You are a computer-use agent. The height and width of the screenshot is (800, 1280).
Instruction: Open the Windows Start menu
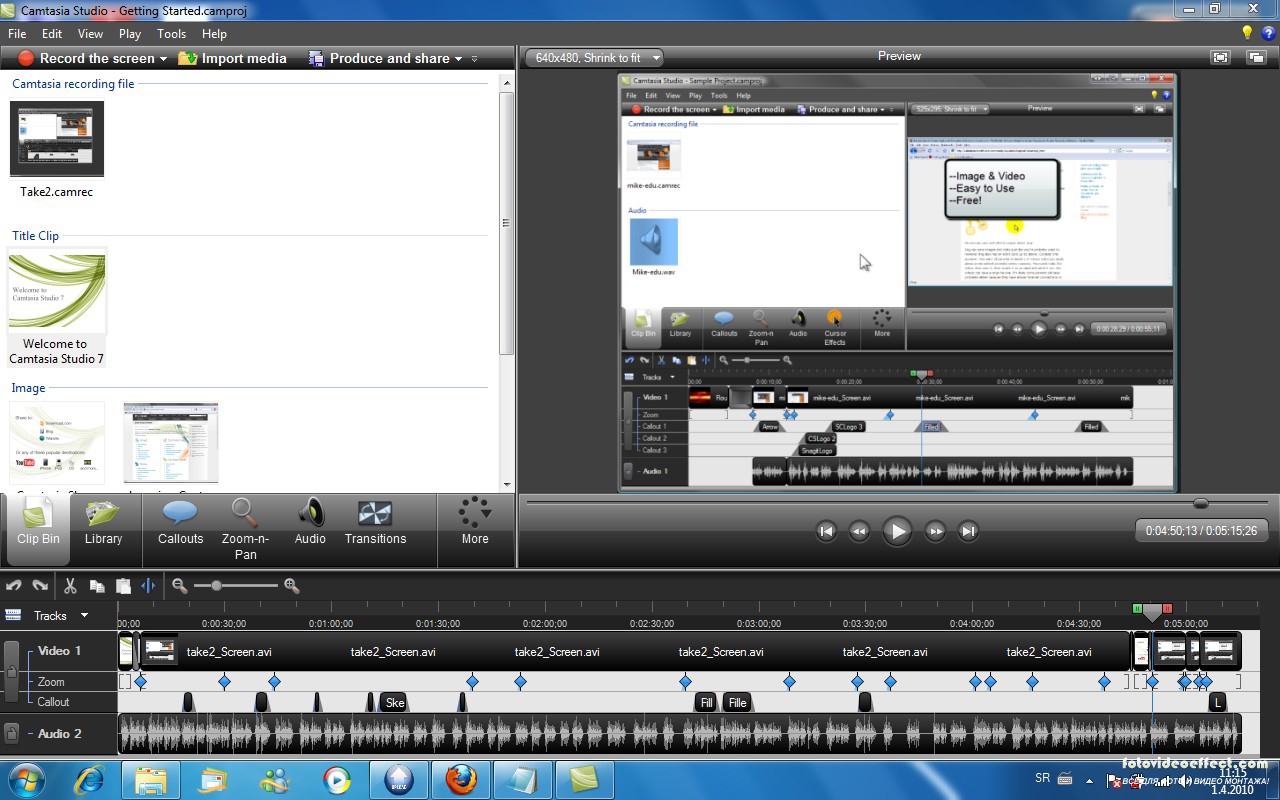[25, 779]
